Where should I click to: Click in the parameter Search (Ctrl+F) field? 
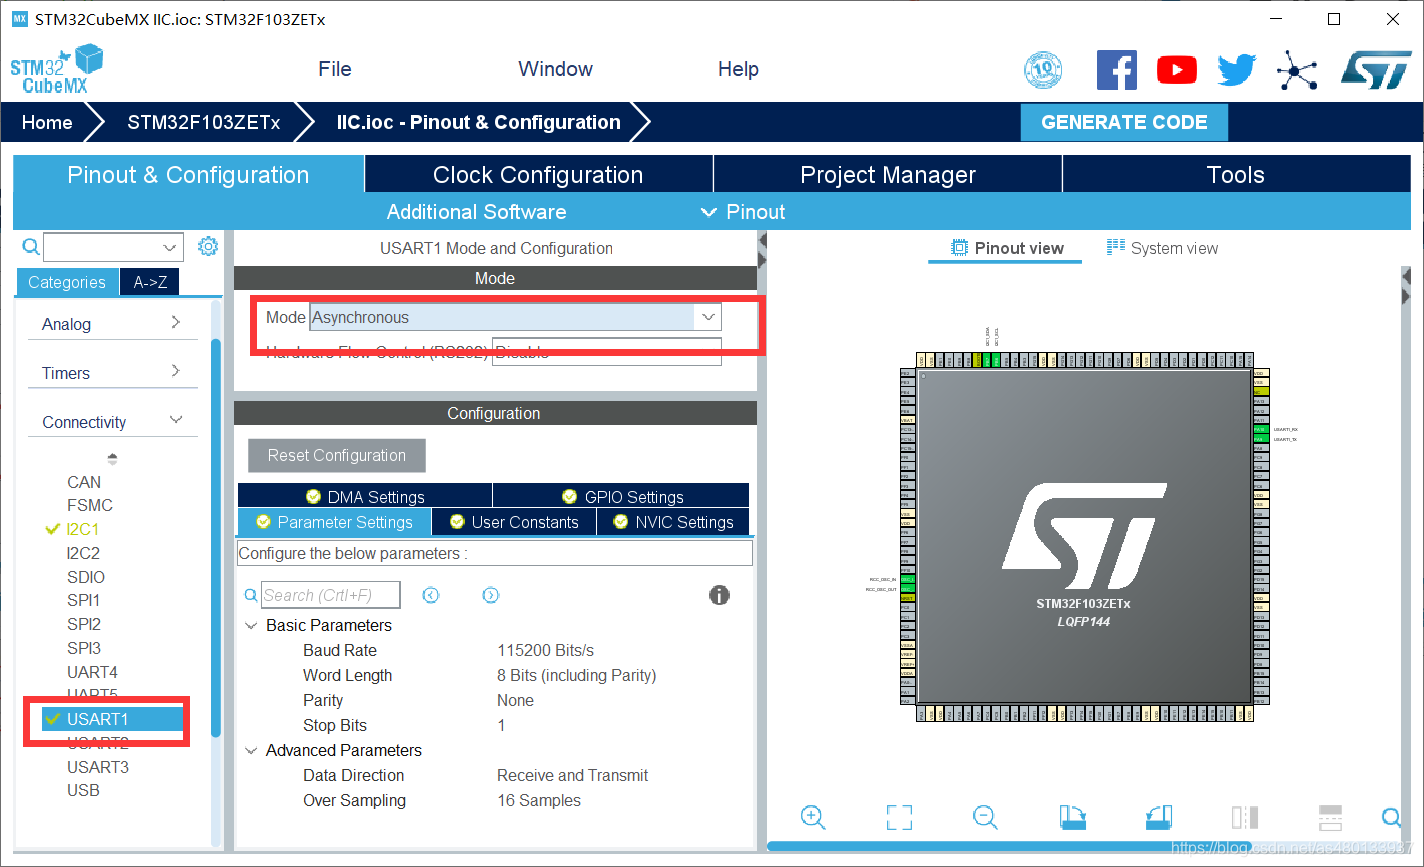(x=331, y=595)
